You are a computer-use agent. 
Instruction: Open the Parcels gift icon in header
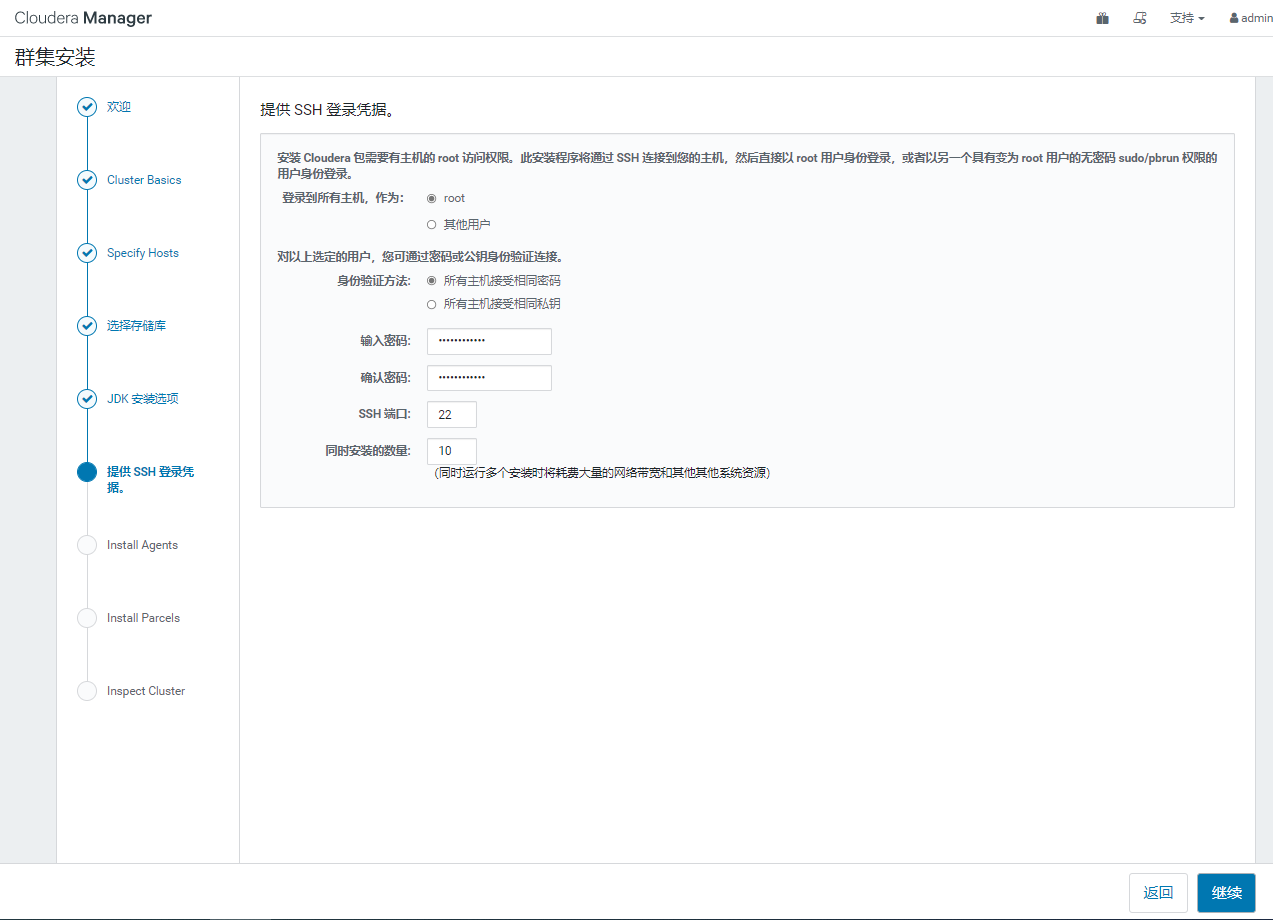(x=1101, y=17)
